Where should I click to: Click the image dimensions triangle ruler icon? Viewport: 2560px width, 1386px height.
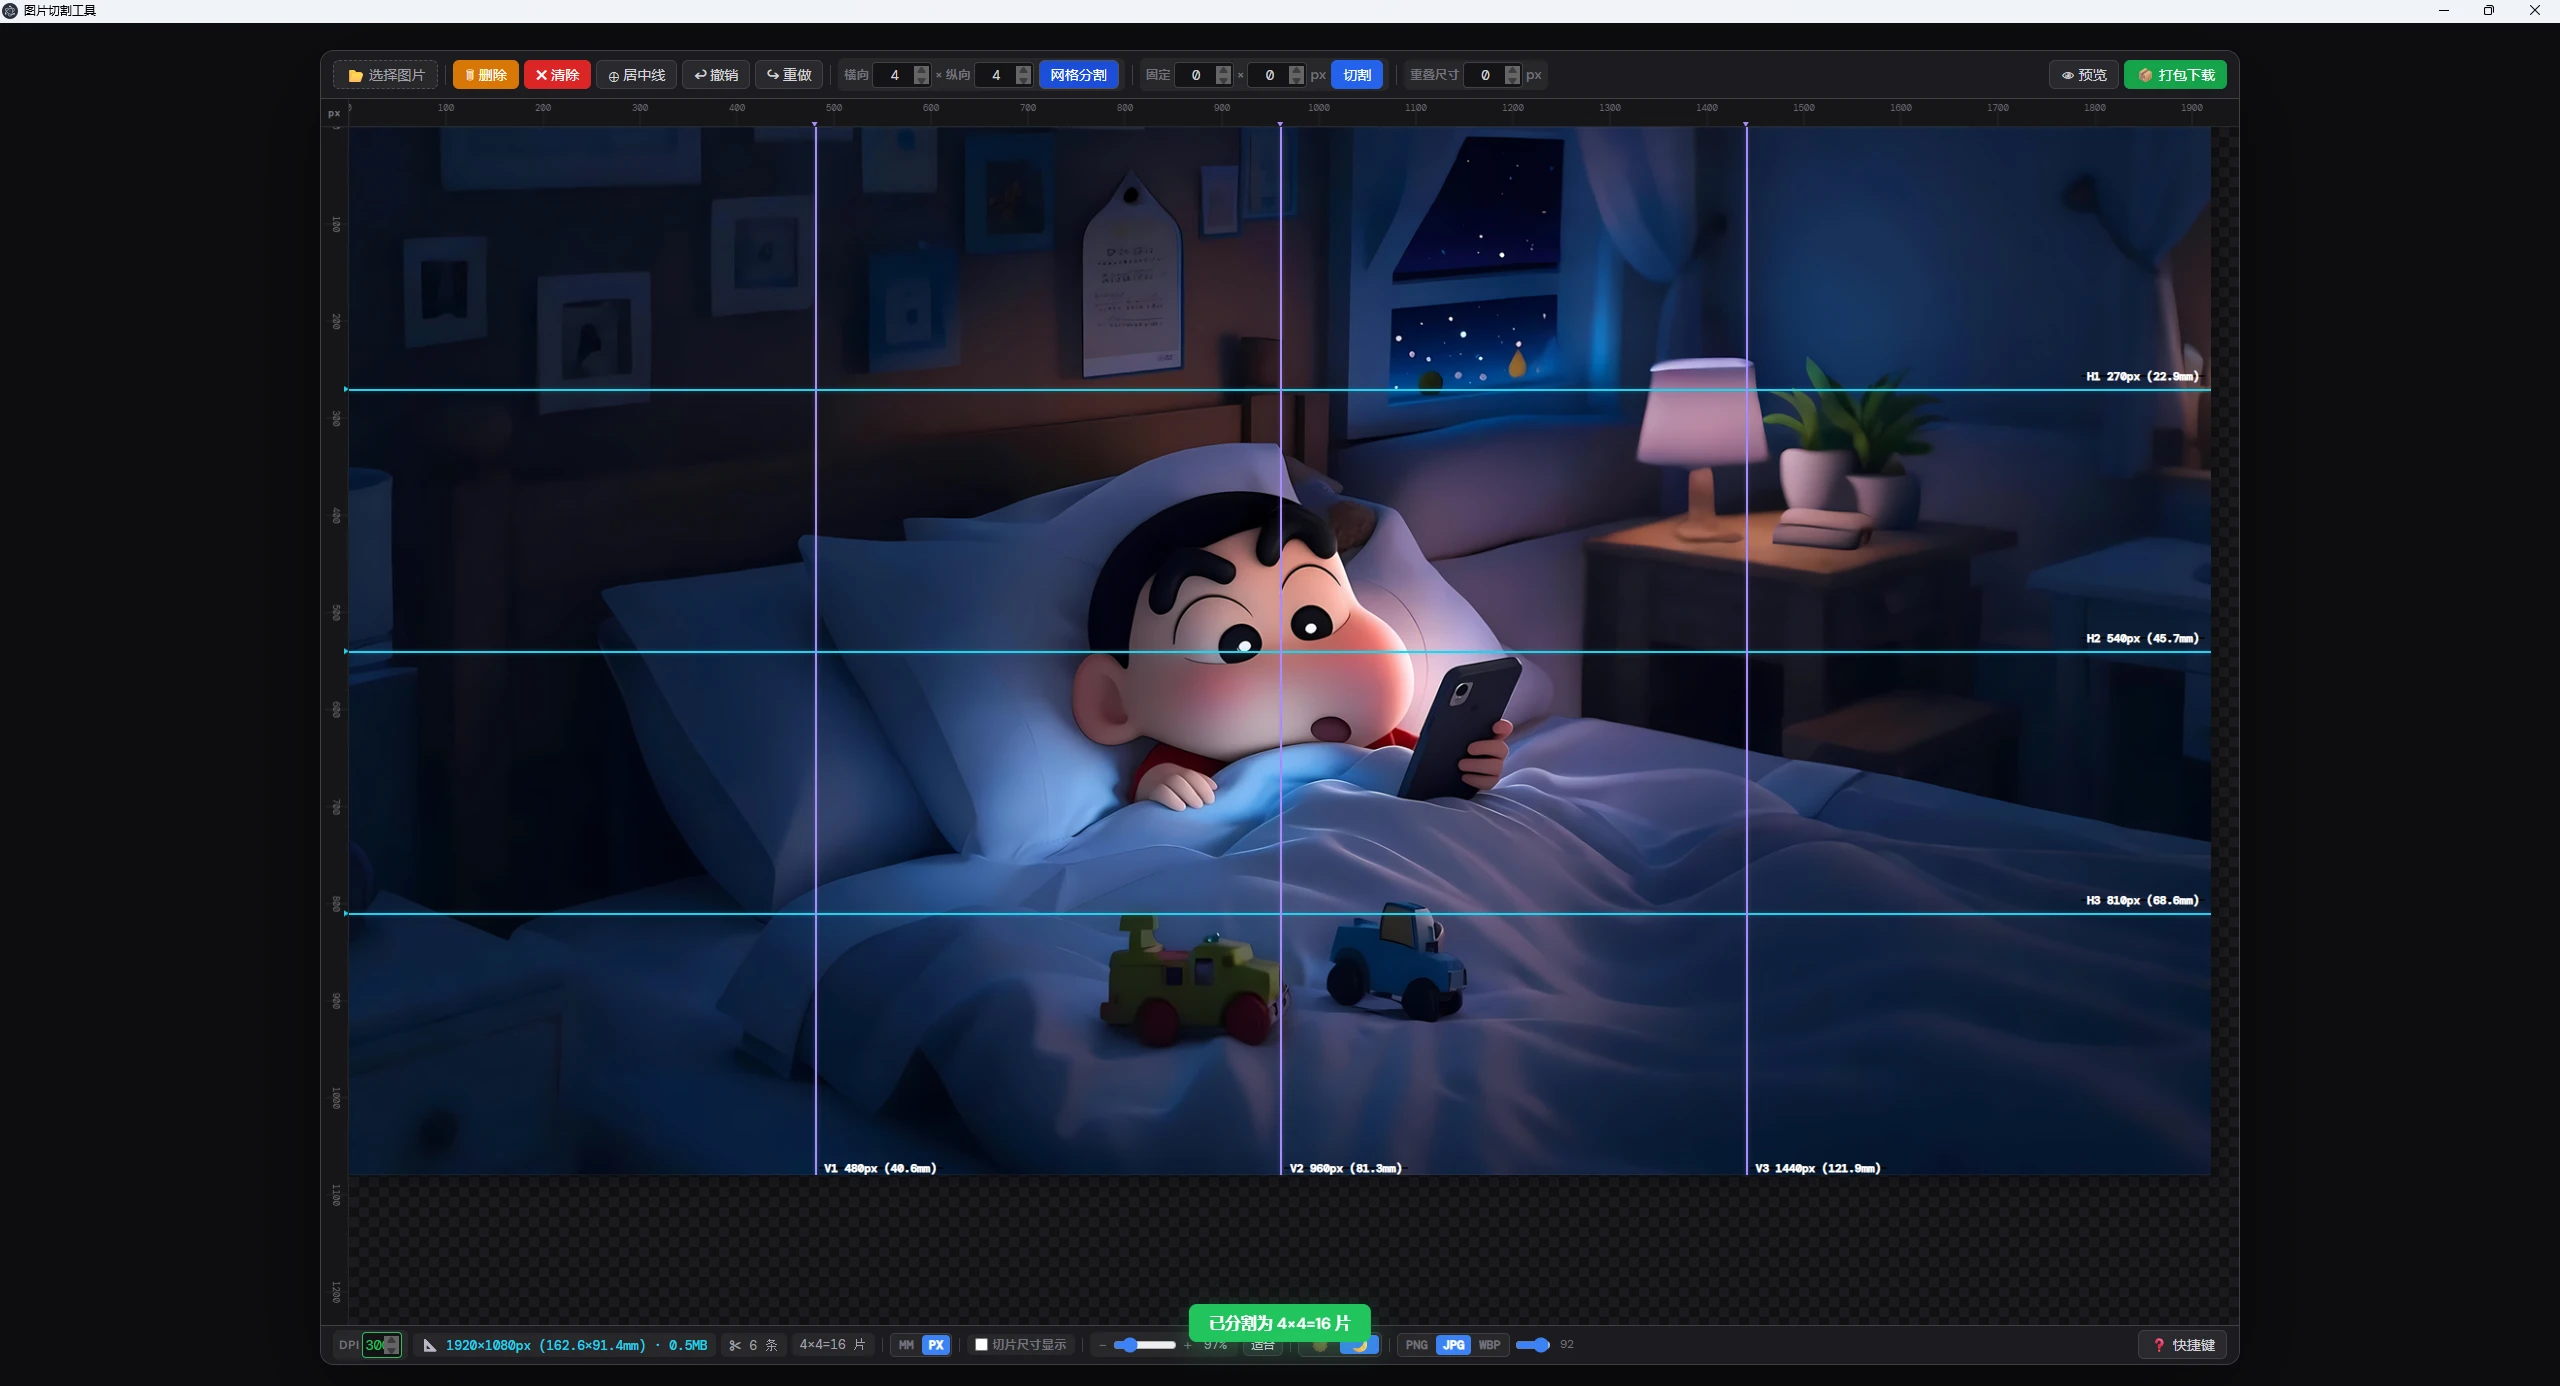click(x=430, y=1345)
